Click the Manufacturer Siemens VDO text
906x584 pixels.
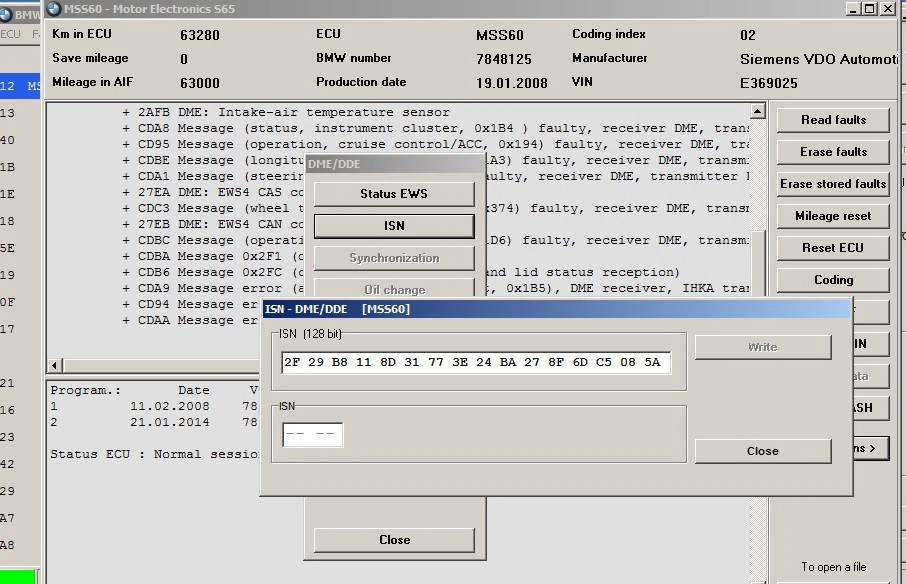tap(819, 59)
